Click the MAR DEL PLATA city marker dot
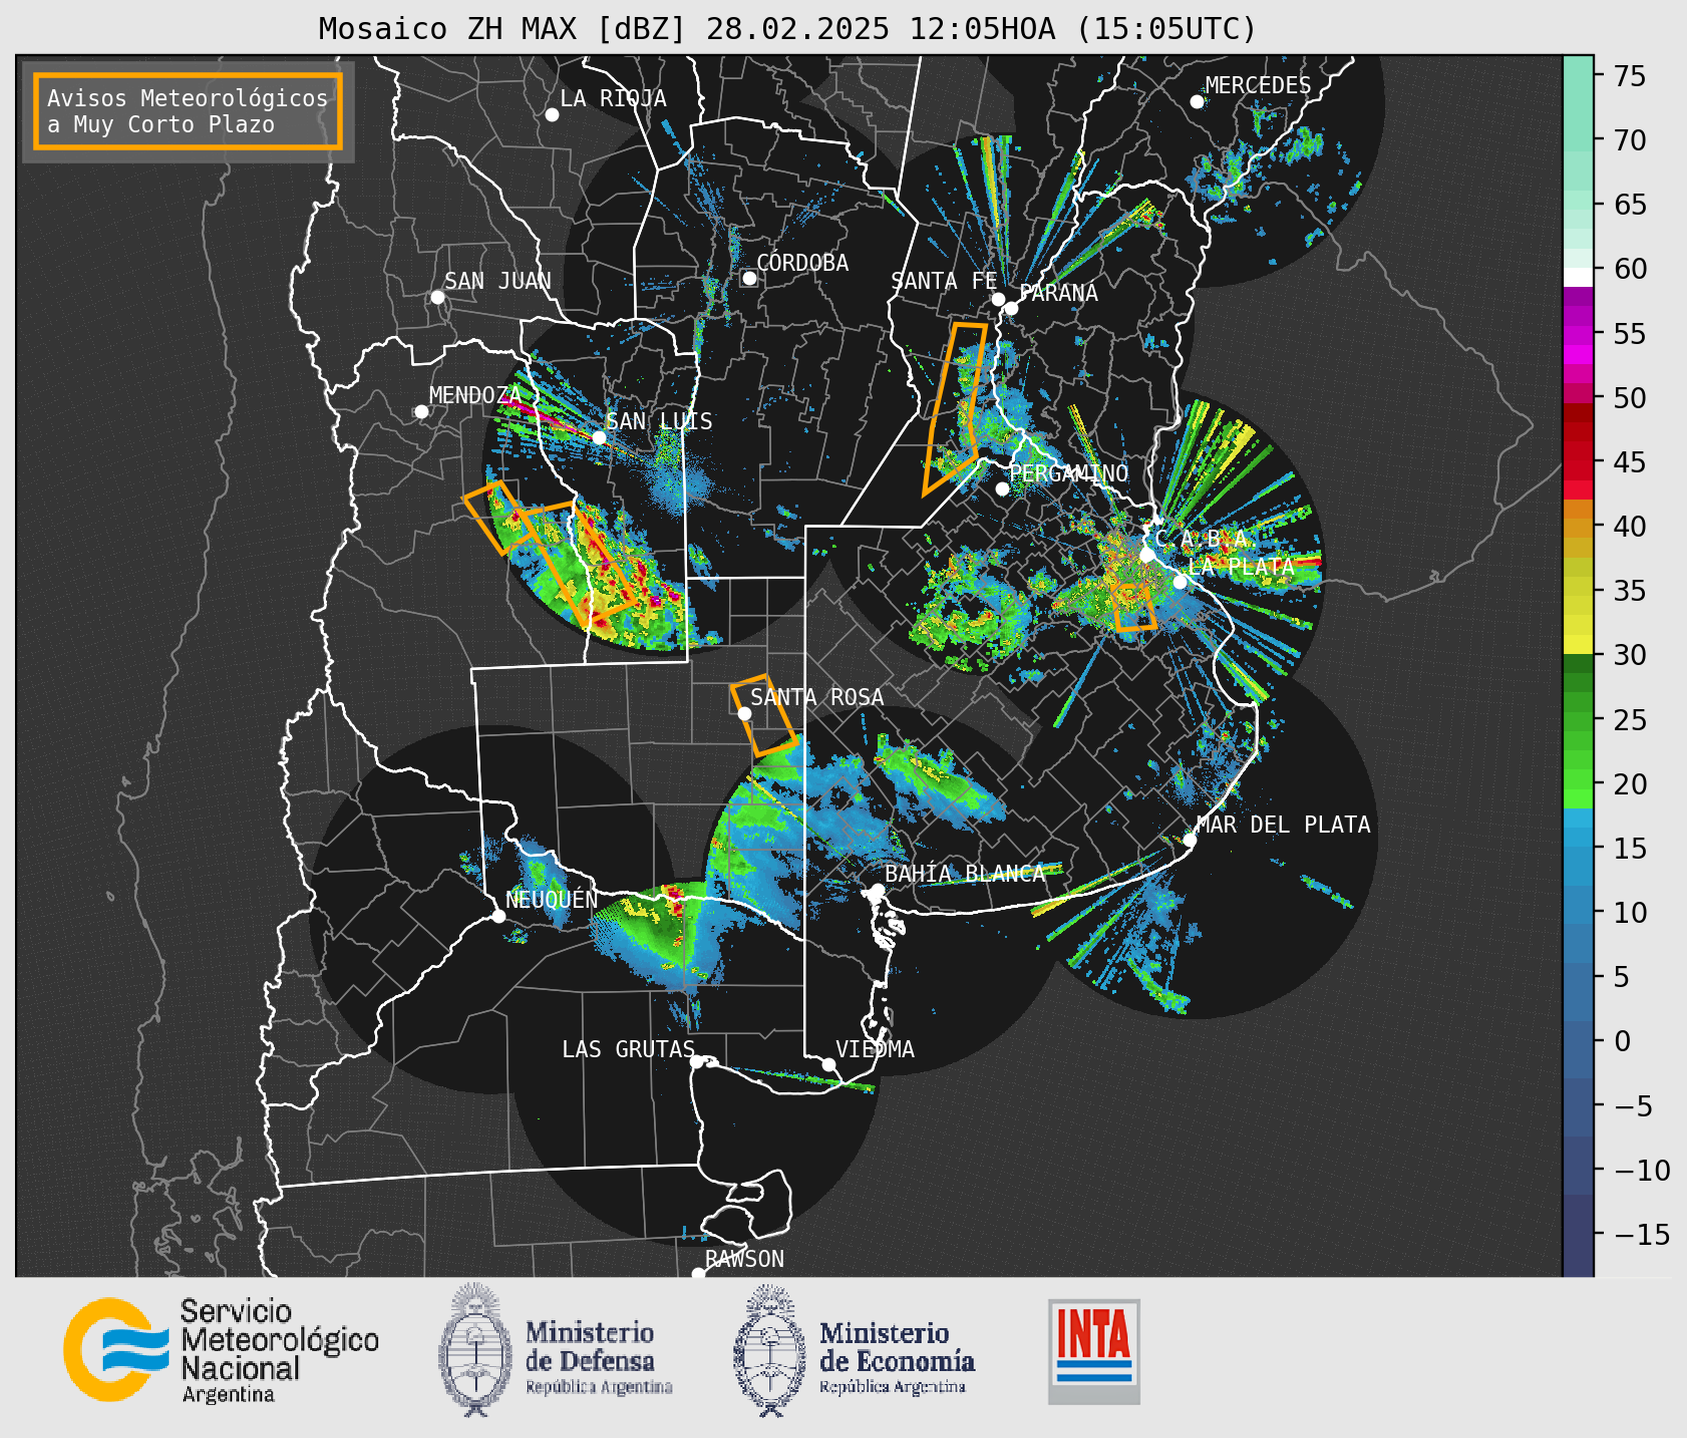This screenshot has height=1438, width=1687. (x=1189, y=840)
